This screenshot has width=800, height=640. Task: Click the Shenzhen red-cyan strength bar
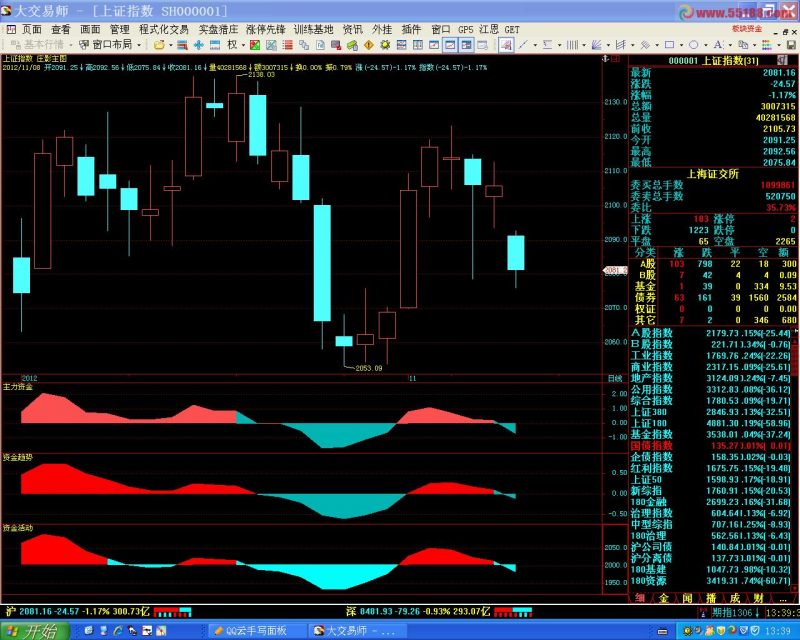pos(512,611)
